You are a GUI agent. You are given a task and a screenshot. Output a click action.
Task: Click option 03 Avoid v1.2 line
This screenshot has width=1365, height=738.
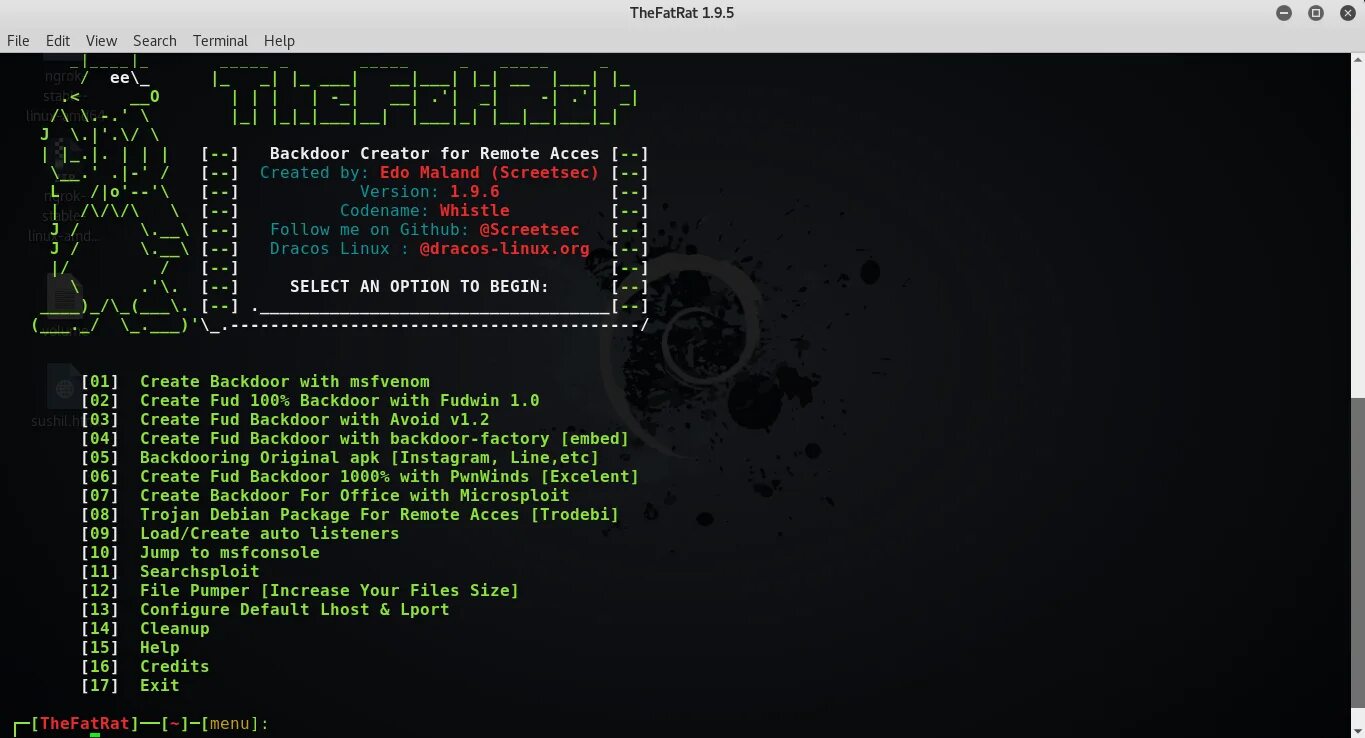point(285,419)
